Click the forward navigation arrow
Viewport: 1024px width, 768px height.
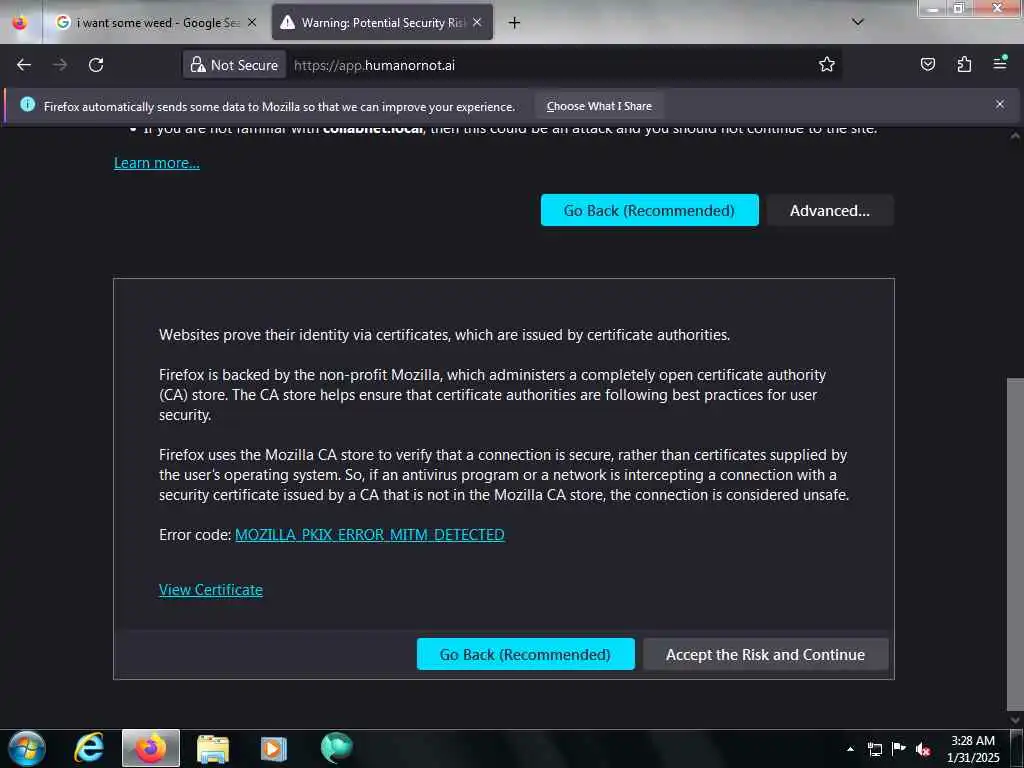tap(59, 65)
